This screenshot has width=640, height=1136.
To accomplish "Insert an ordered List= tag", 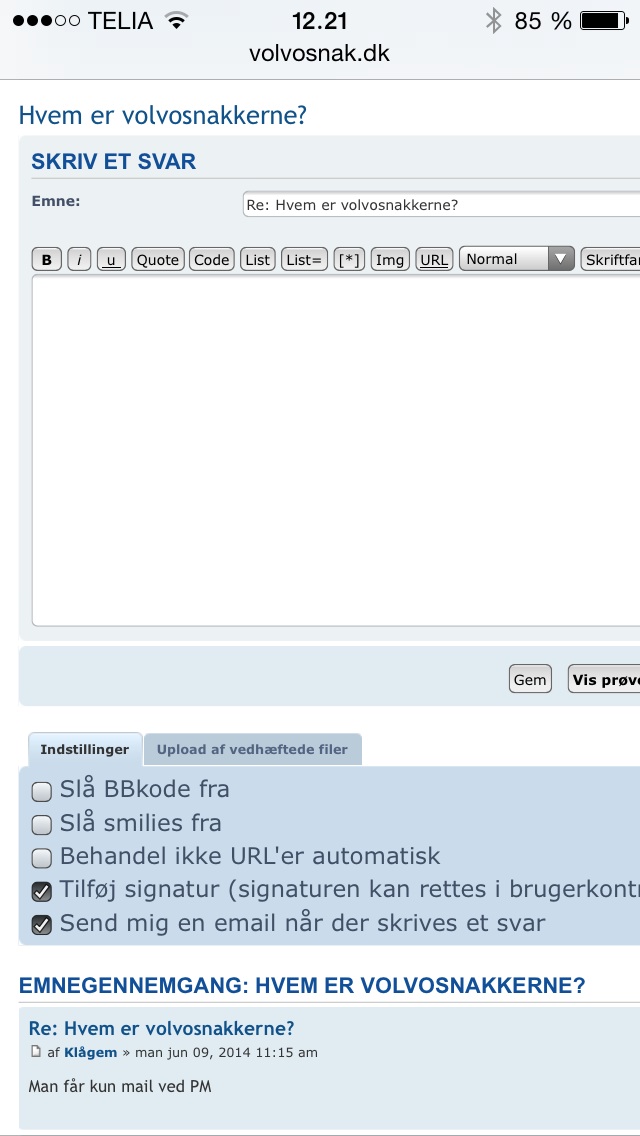I will (304, 259).
